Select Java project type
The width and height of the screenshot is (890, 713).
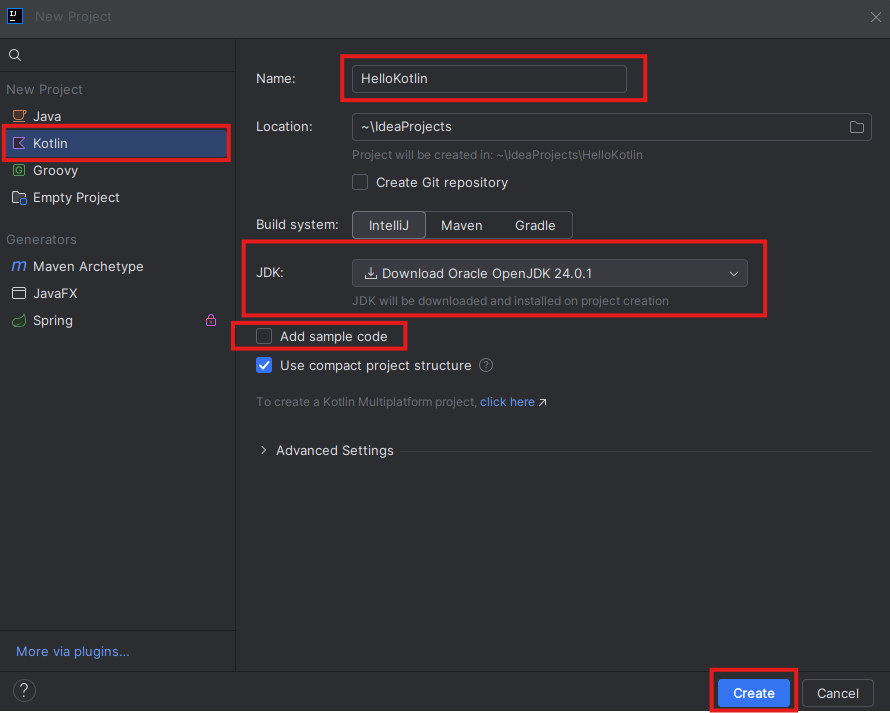click(117, 116)
